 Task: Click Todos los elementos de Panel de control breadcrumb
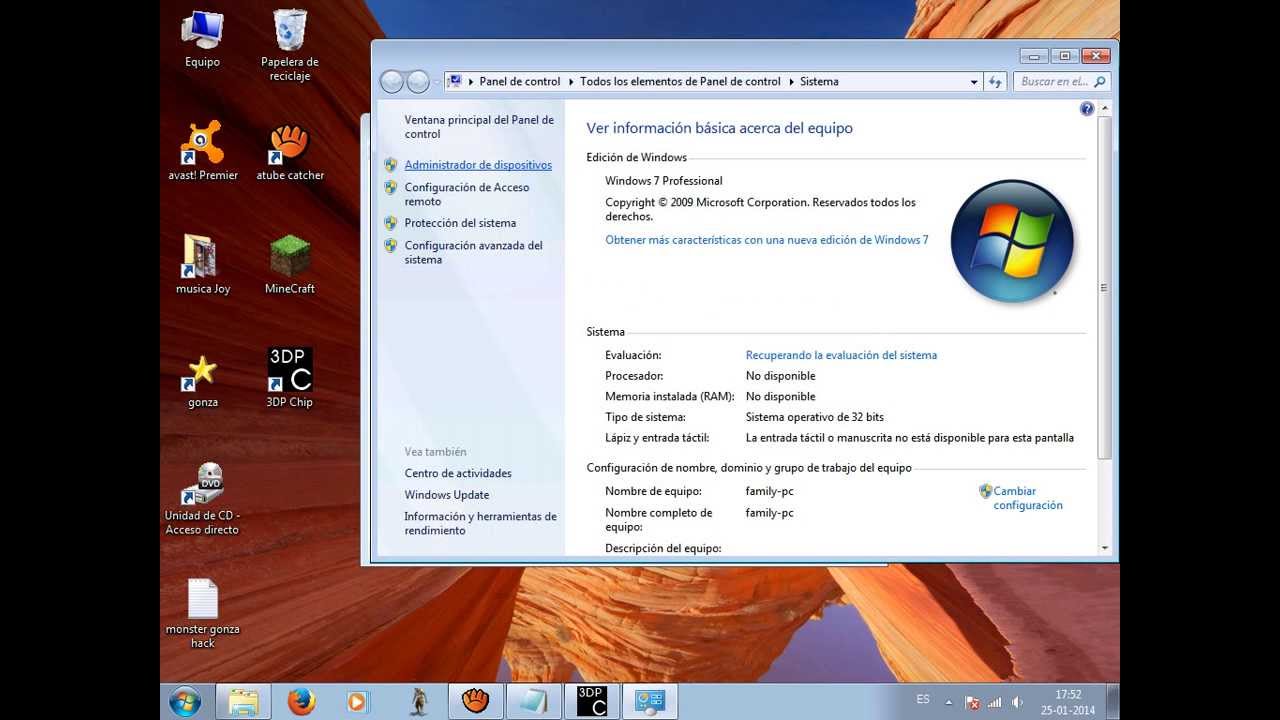pos(680,82)
